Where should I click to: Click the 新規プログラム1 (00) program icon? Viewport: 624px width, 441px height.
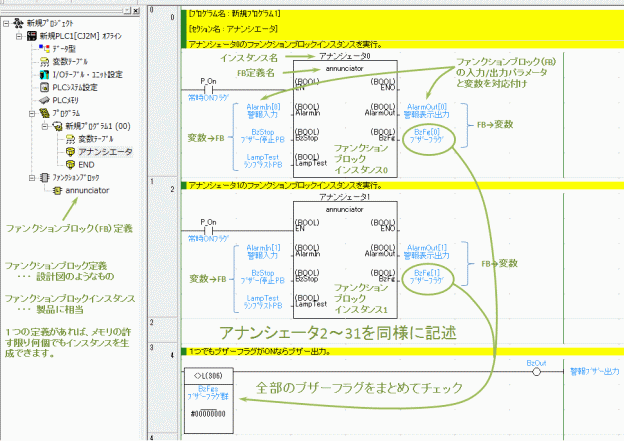click(58, 126)
